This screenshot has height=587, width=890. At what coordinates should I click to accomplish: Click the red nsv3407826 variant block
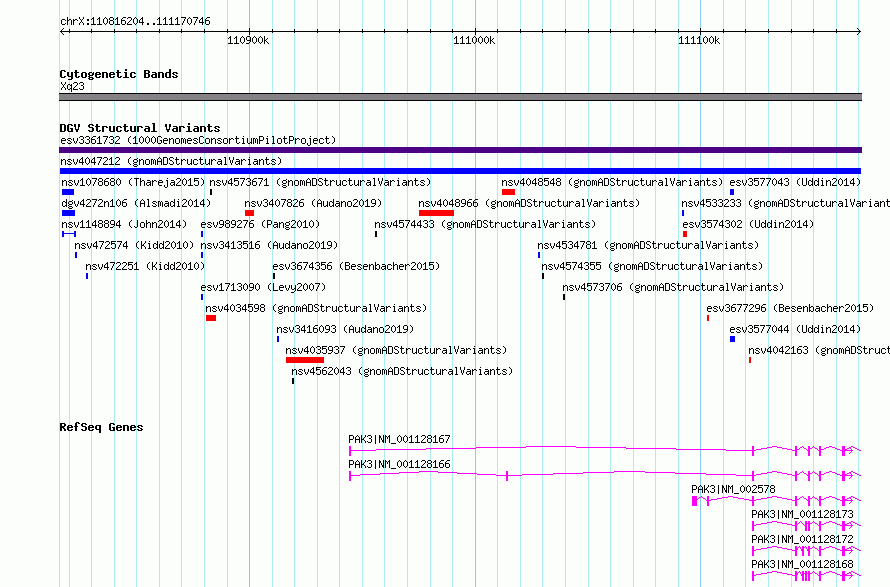click(x=250, y=213)
